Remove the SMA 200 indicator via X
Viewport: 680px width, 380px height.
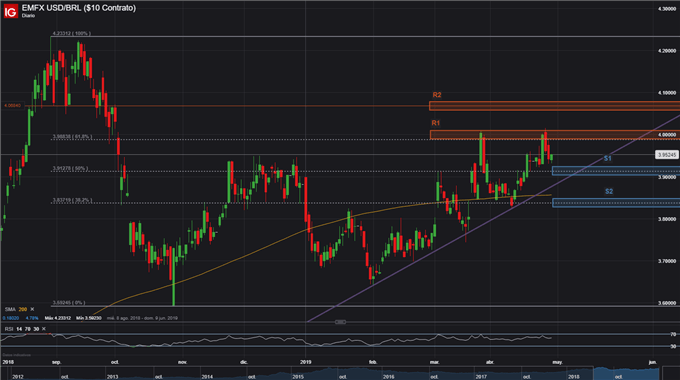tap(33, 309)
